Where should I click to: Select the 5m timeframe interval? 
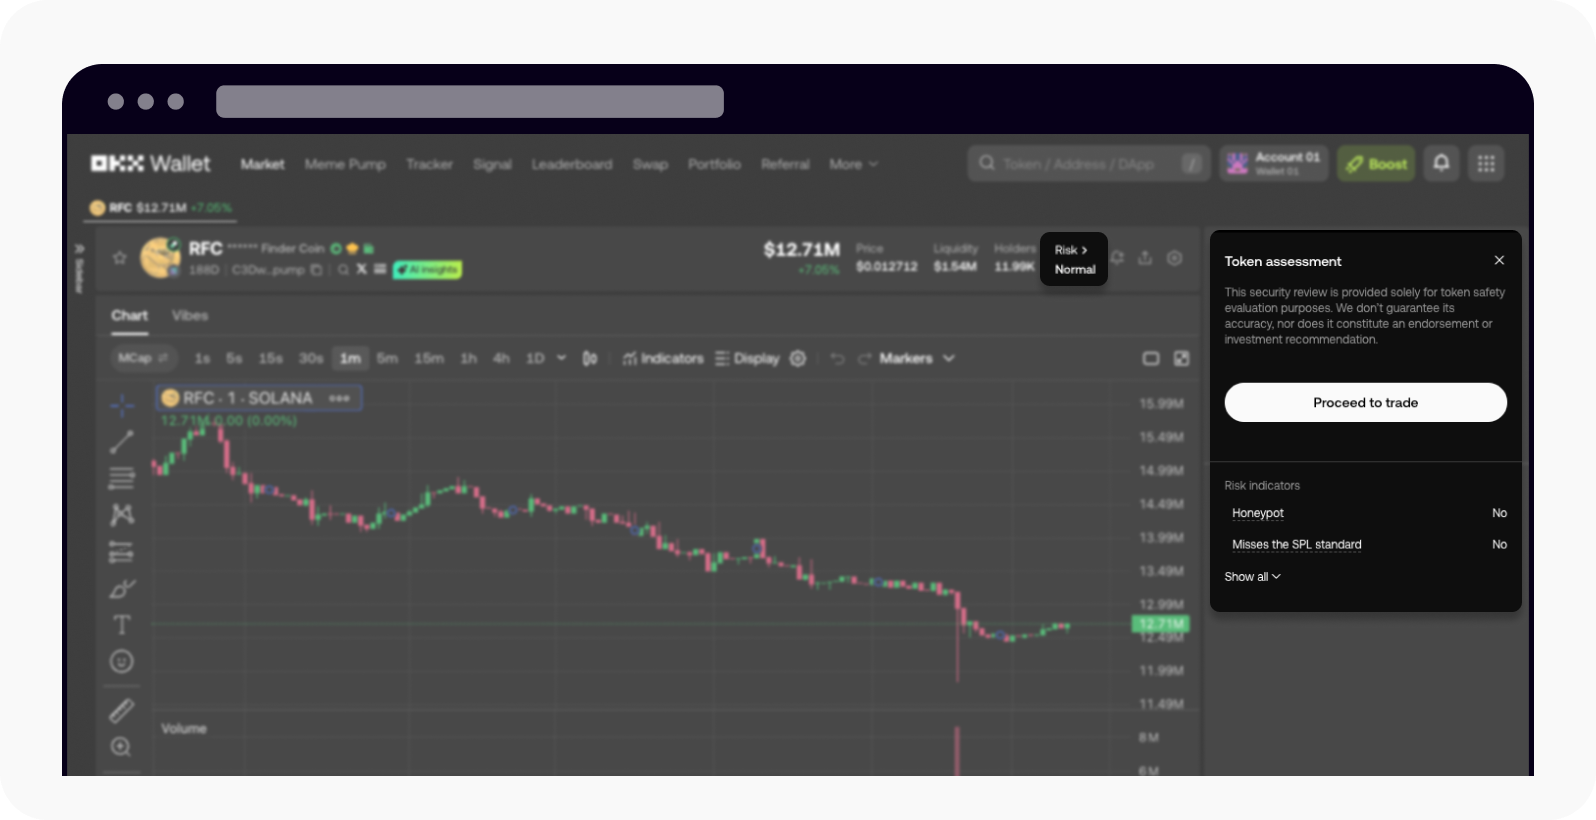387,358
